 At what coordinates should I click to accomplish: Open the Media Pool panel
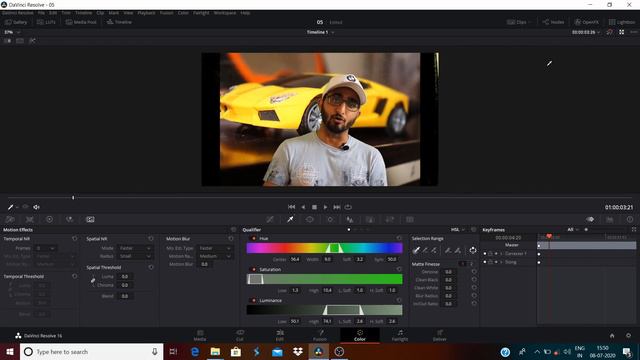click(x=81, y=22)
